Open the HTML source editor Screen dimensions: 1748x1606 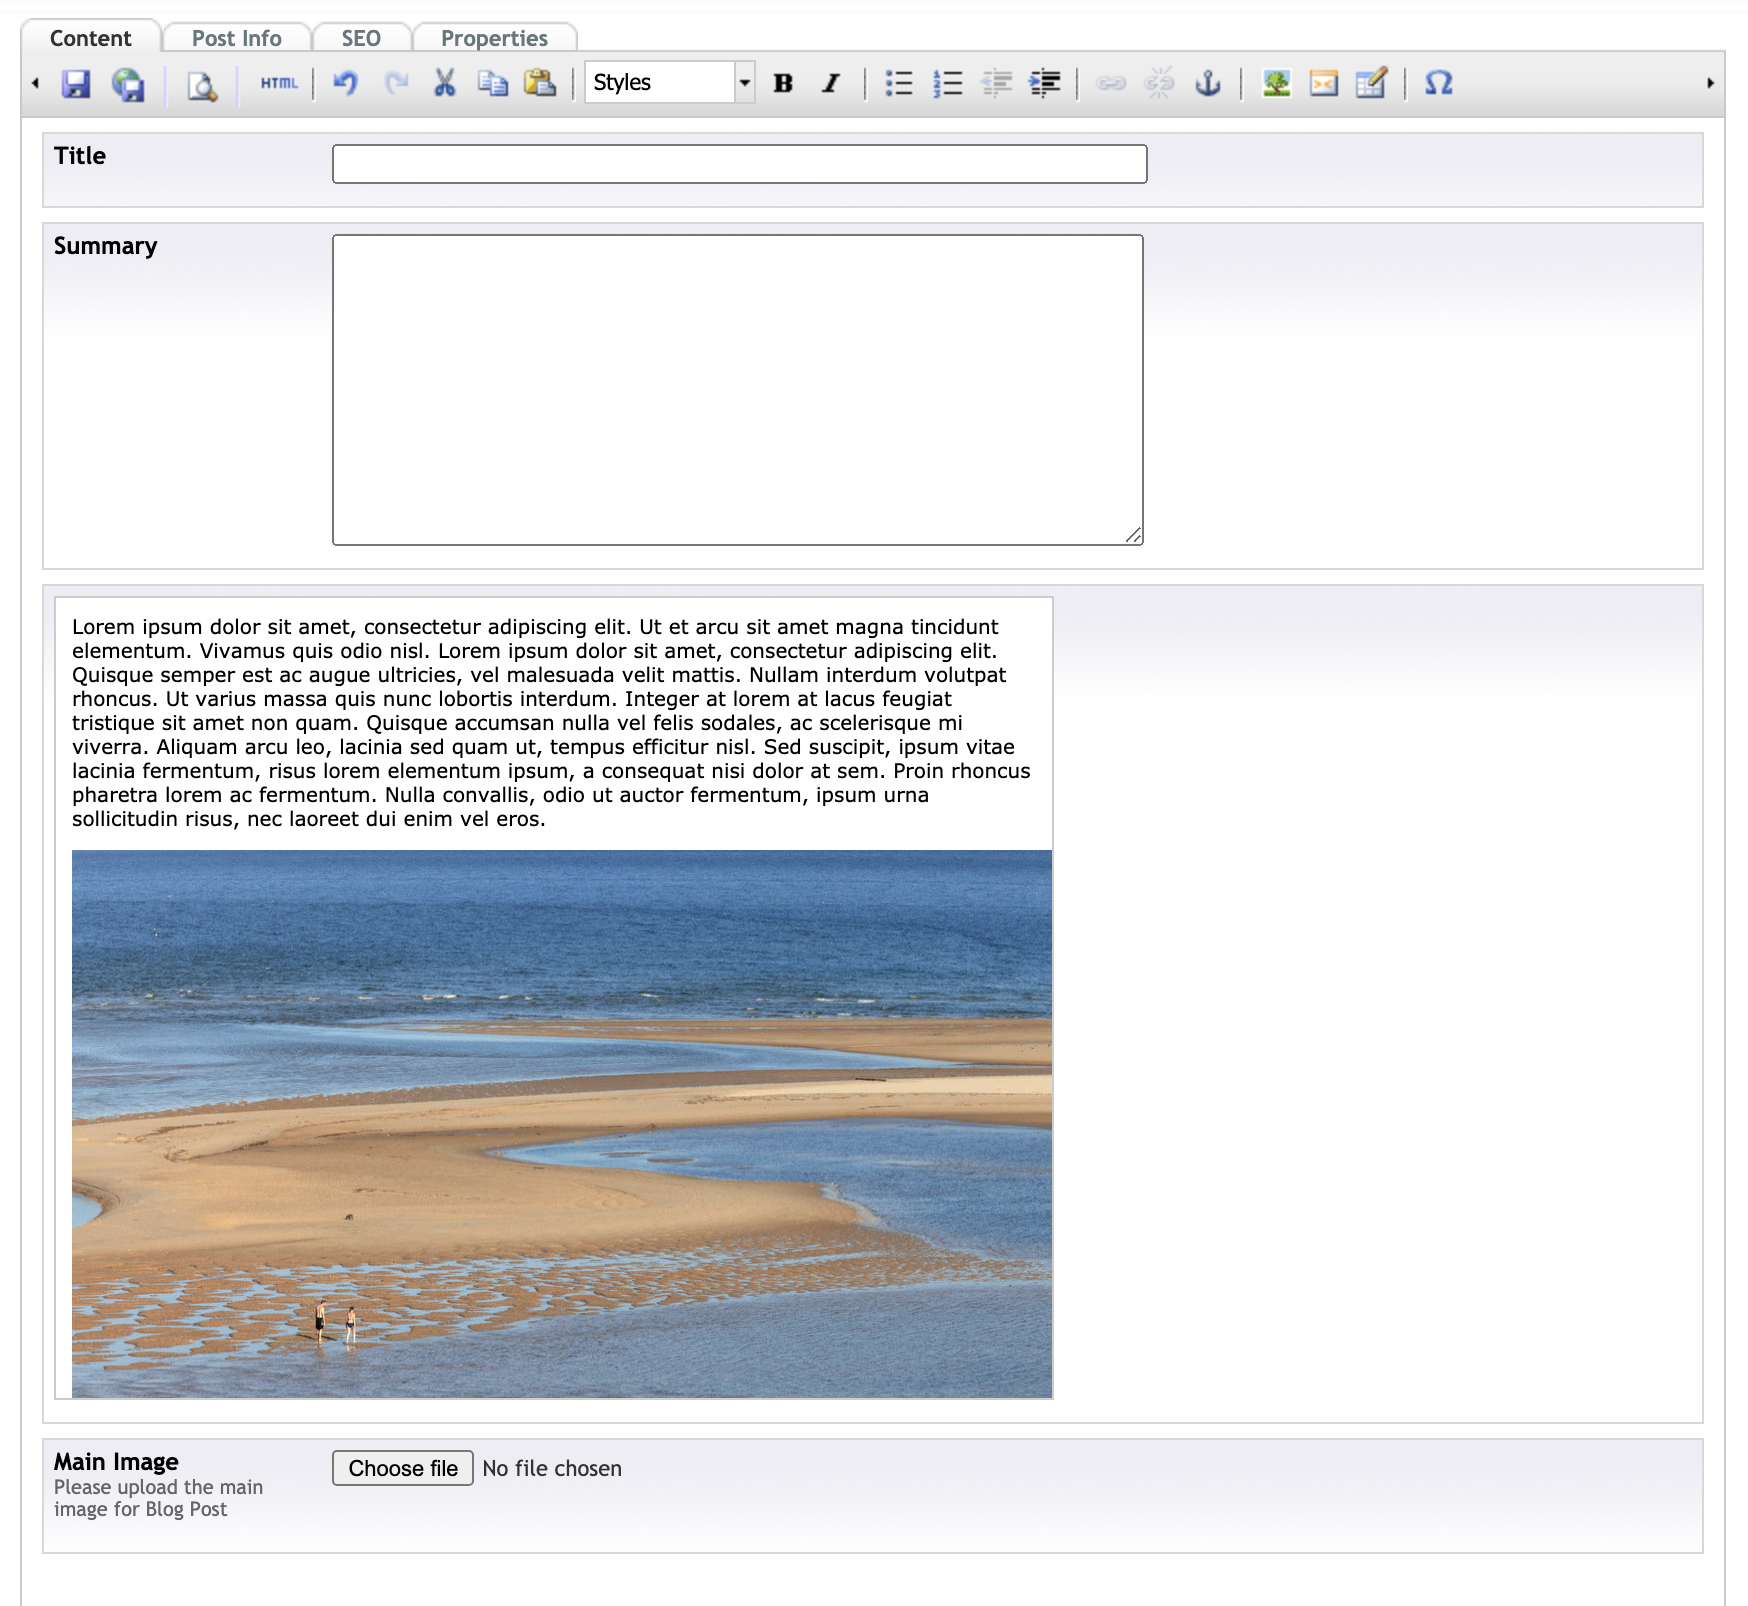tap(279, 84)
